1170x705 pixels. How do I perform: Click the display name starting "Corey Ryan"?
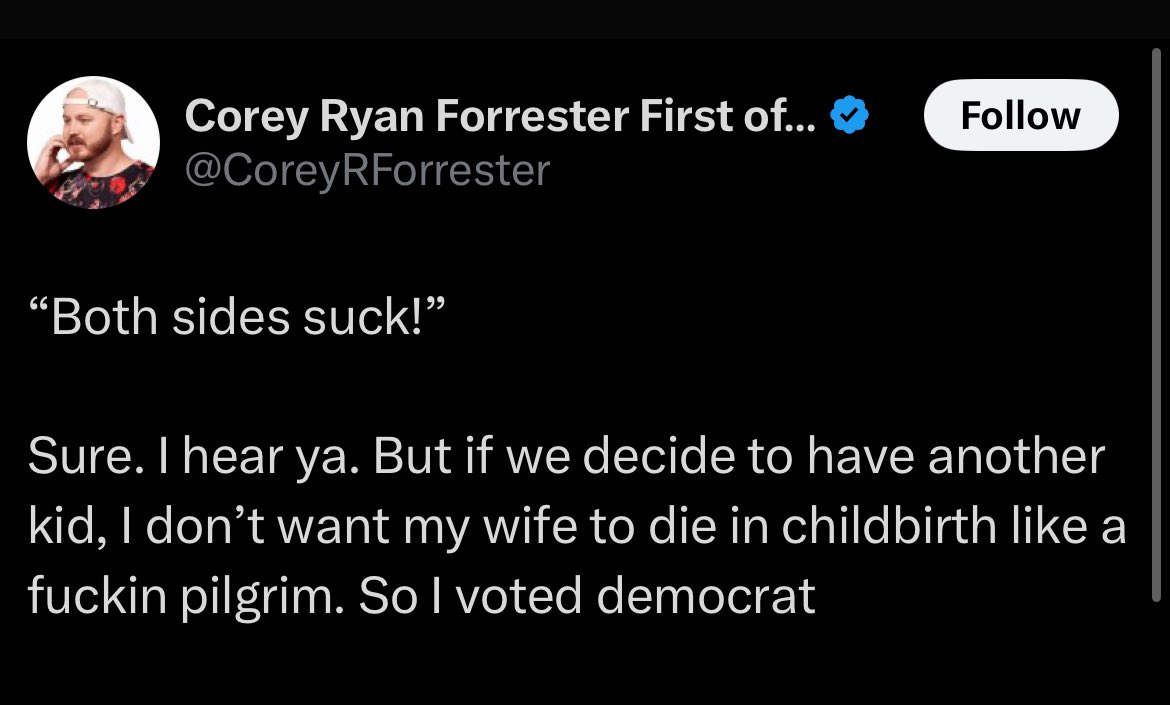point(500,118)
